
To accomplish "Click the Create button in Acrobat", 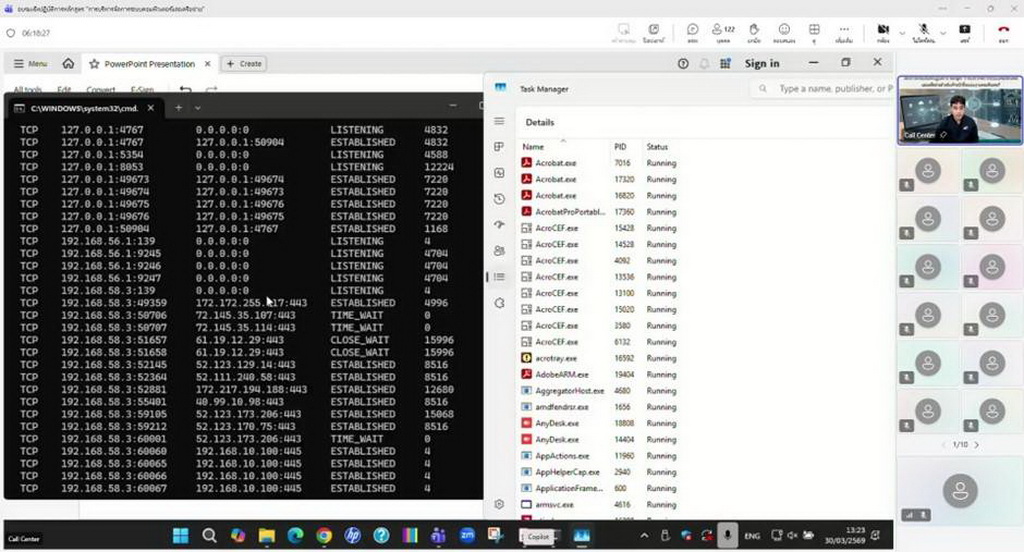I will pos(243,63).
